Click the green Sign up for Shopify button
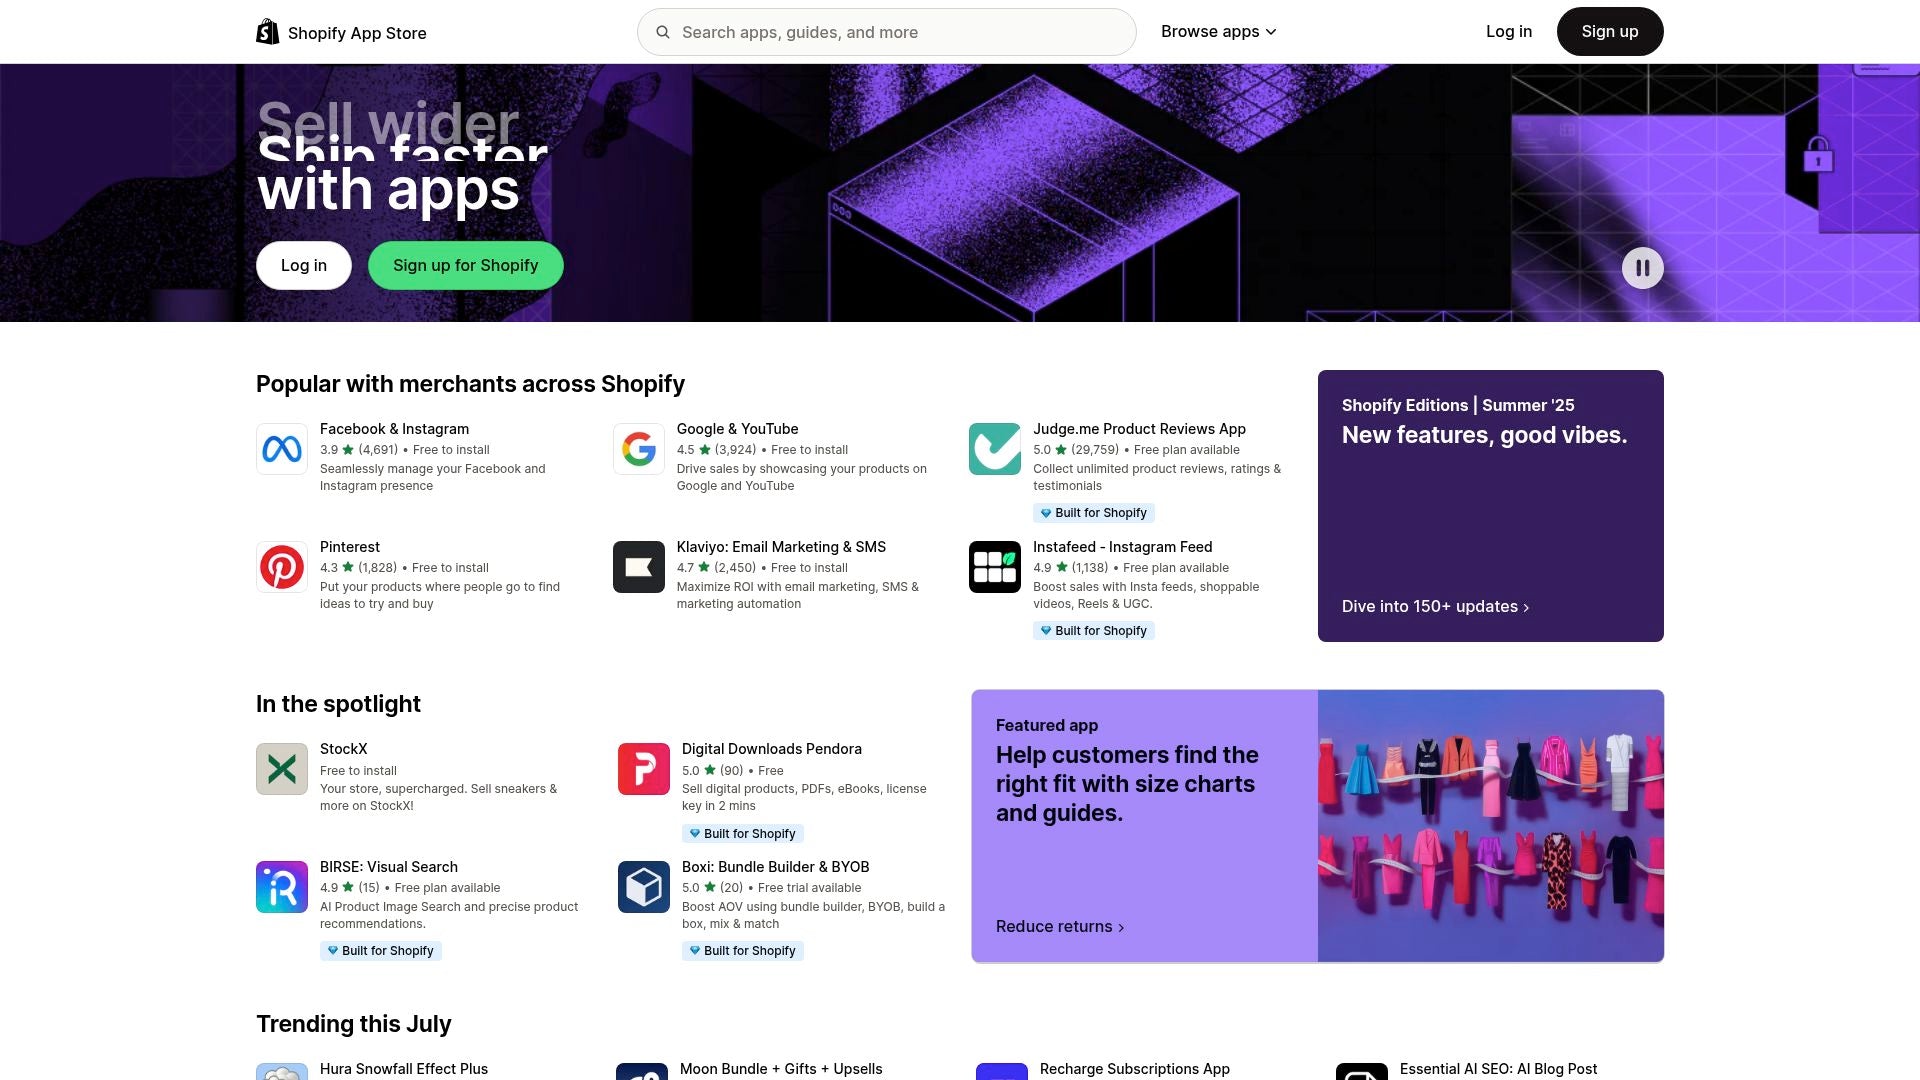Image resolution: width=1920 pixels, height=1080 pixels. point(466,265)
